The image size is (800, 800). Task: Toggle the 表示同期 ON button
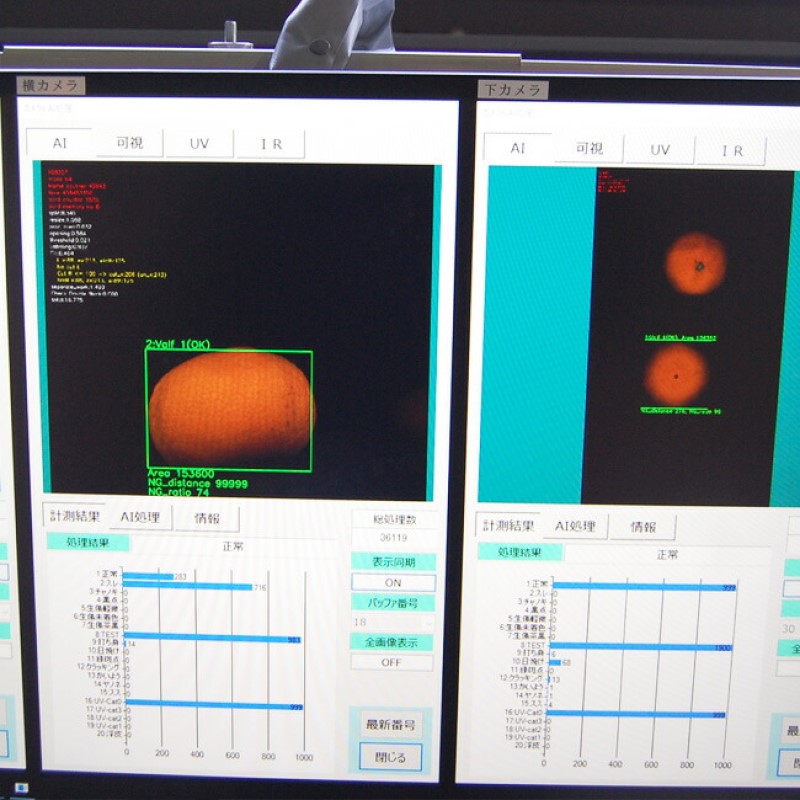click(393, 582)
